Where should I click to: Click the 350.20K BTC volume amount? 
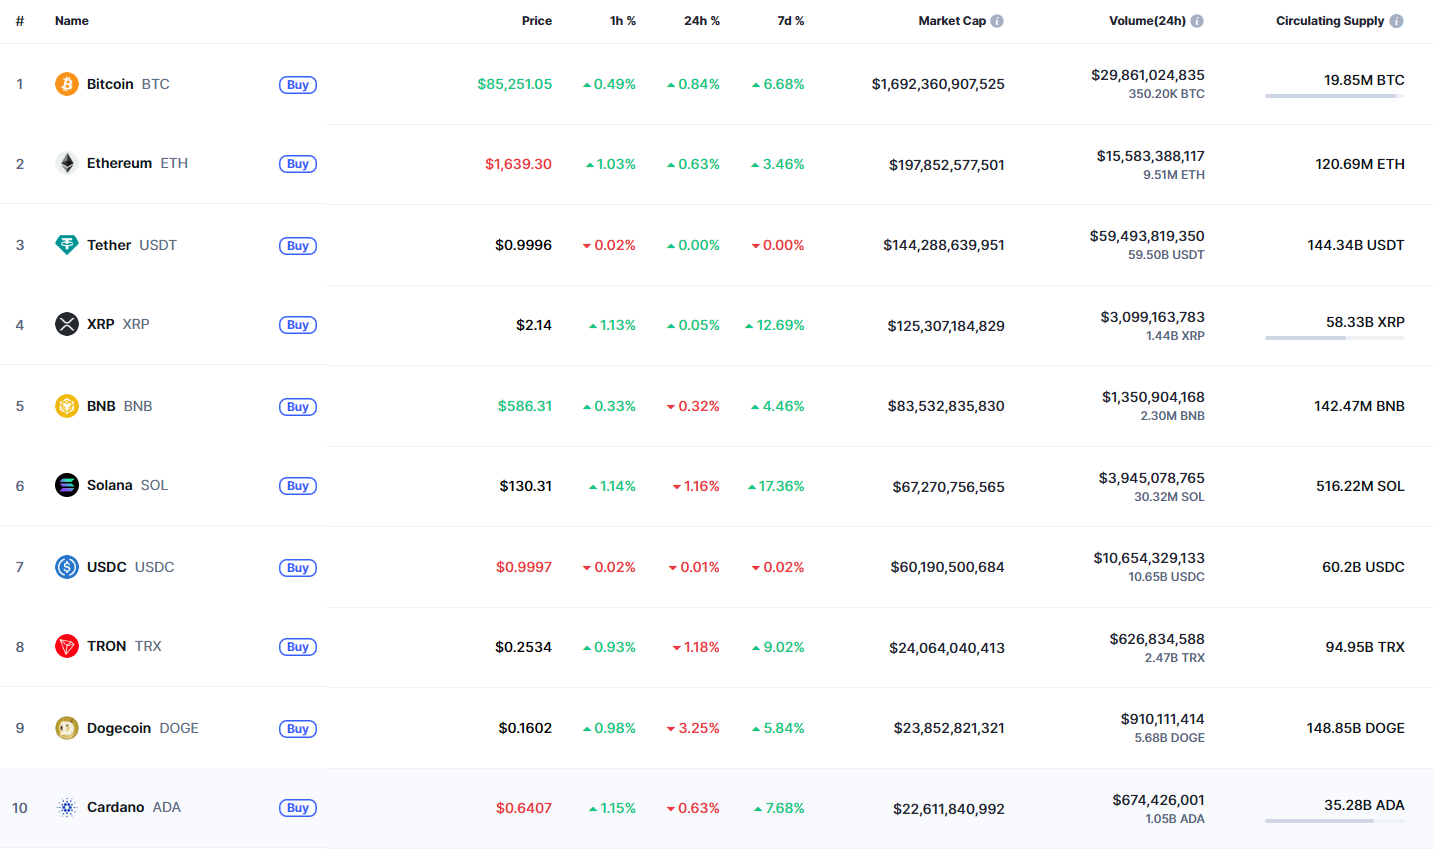[1167, 94]
